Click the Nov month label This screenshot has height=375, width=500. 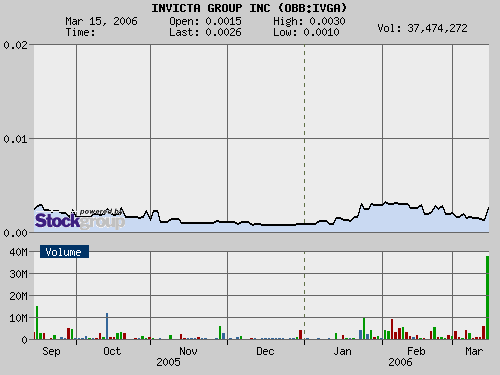(x=188, y=351)
